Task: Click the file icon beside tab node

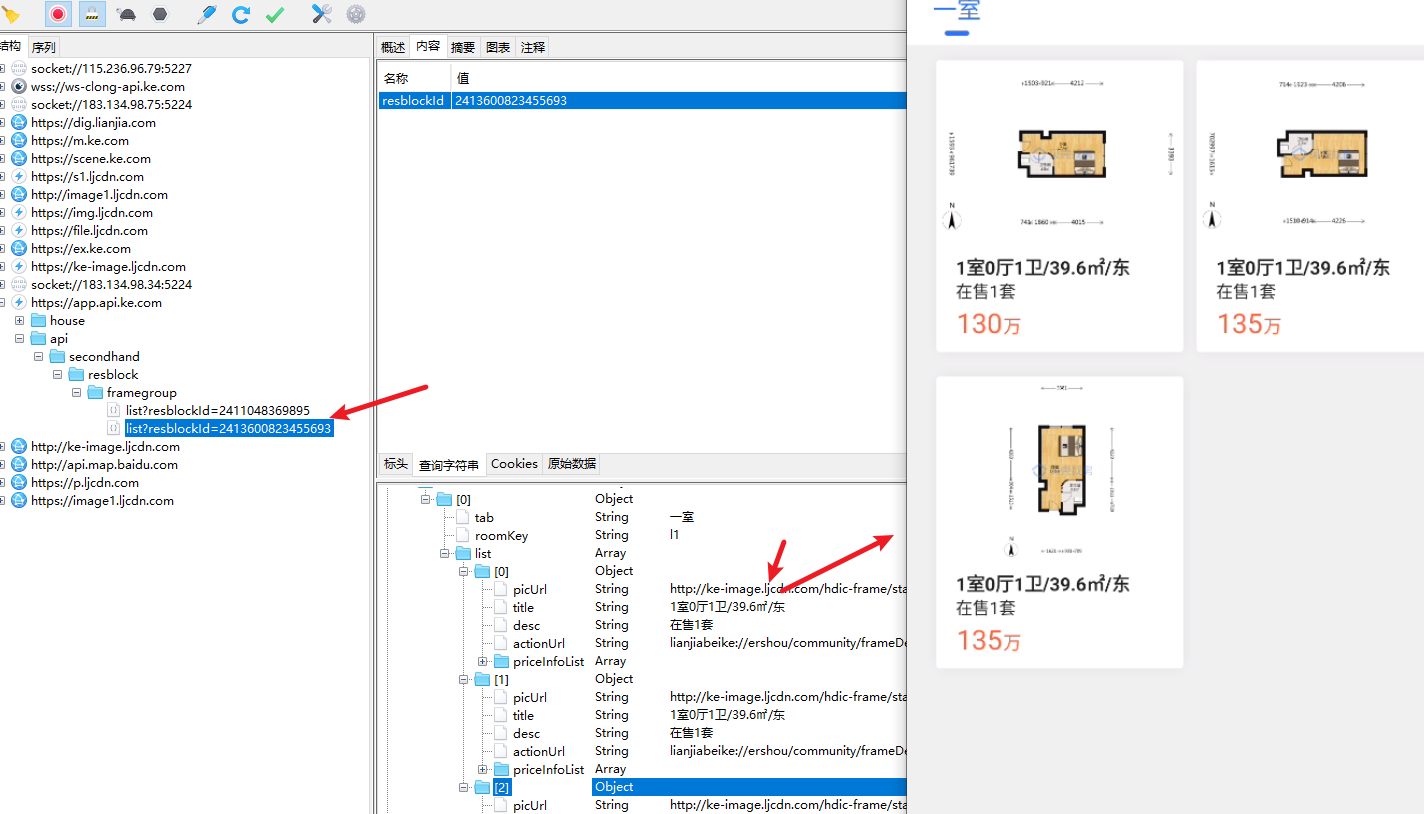Action: (x=462, y=518)
